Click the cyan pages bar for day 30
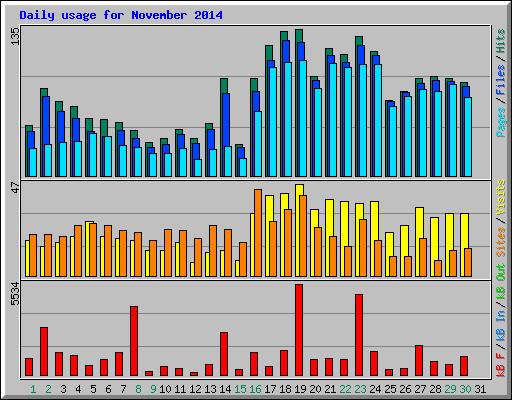Viewport: 512px width, 400px height. click(468, 137)
